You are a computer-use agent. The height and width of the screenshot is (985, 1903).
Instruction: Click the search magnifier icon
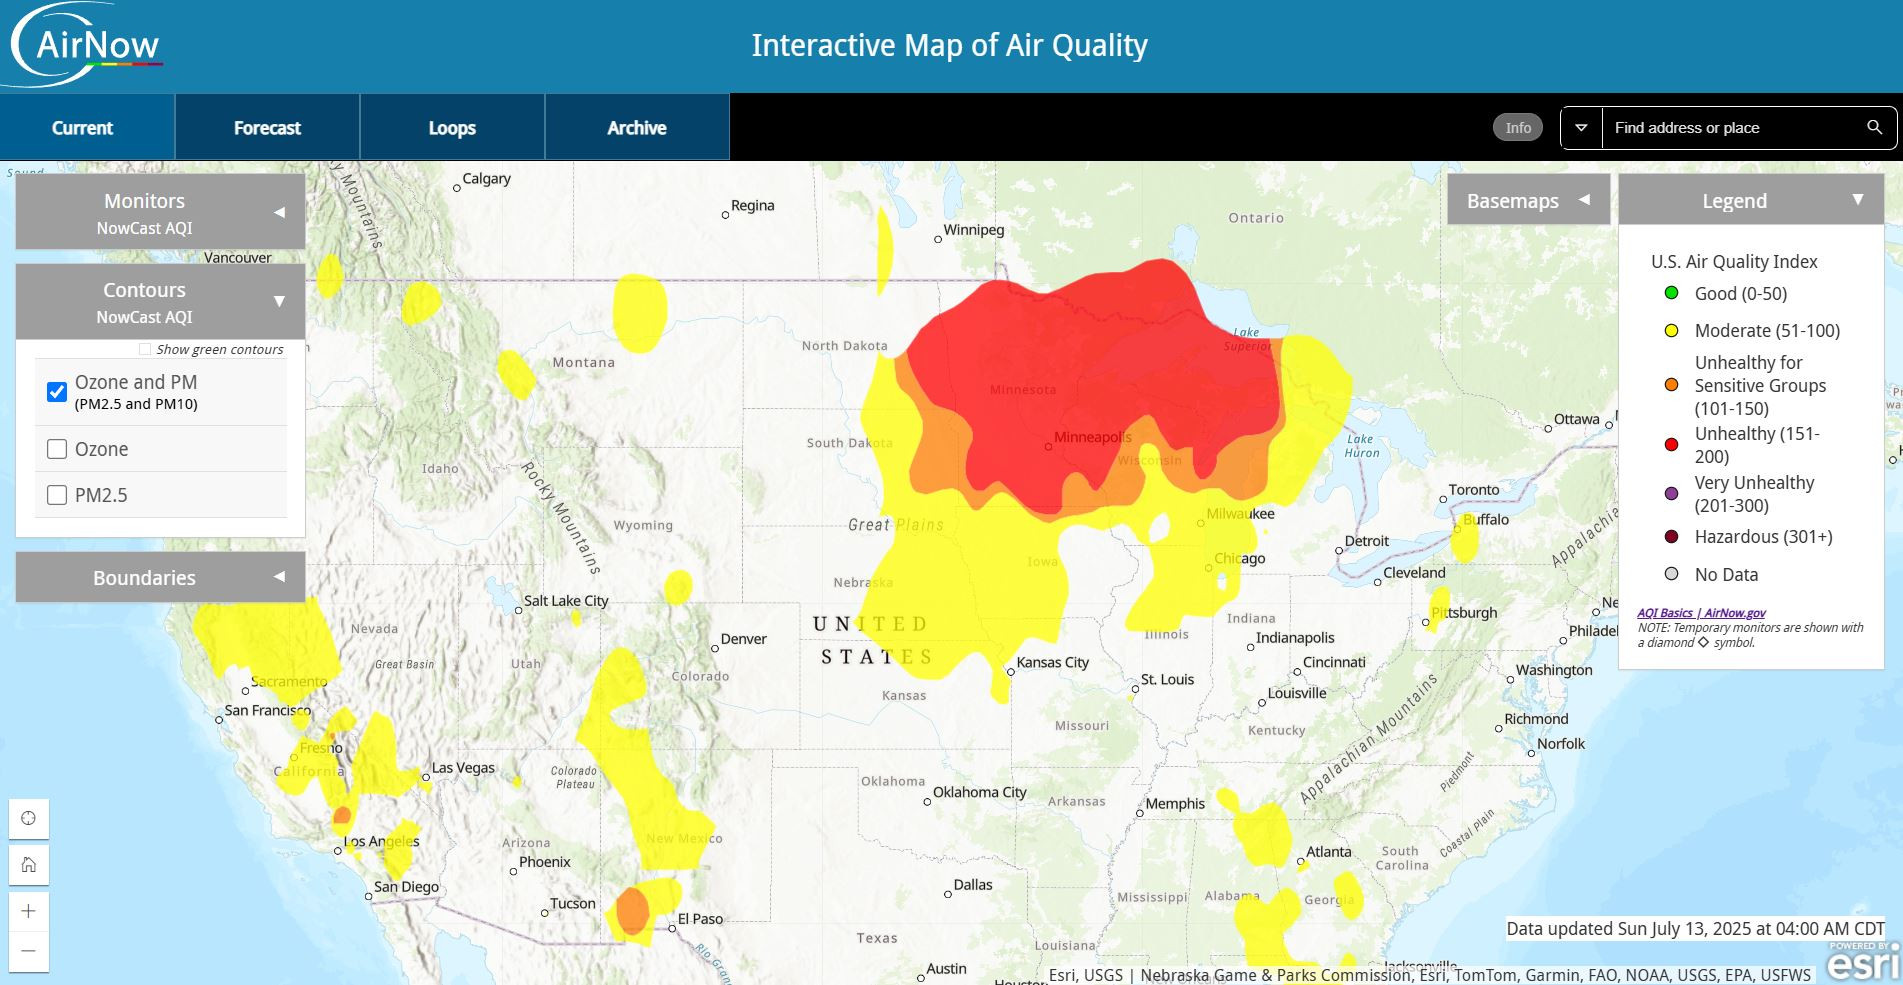(x=1874, y=127)
